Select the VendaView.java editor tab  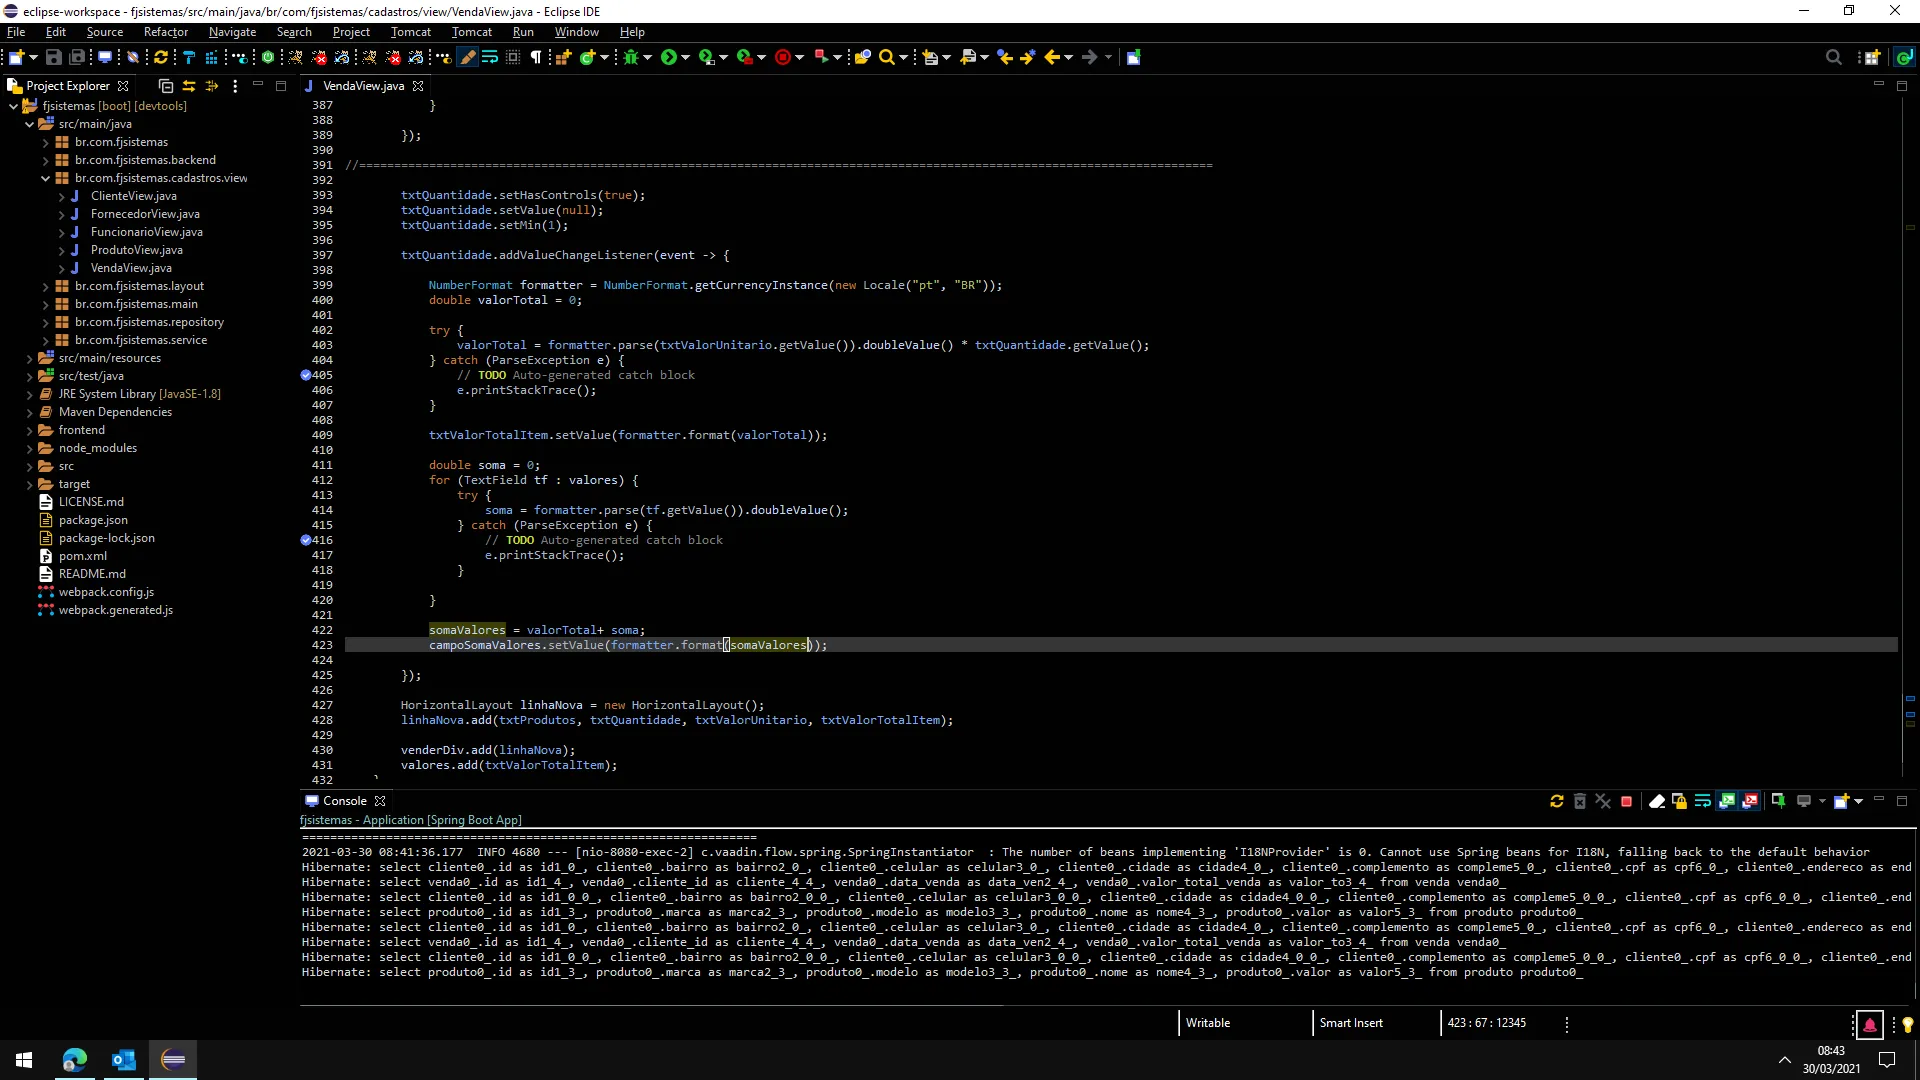click(363, 86)
